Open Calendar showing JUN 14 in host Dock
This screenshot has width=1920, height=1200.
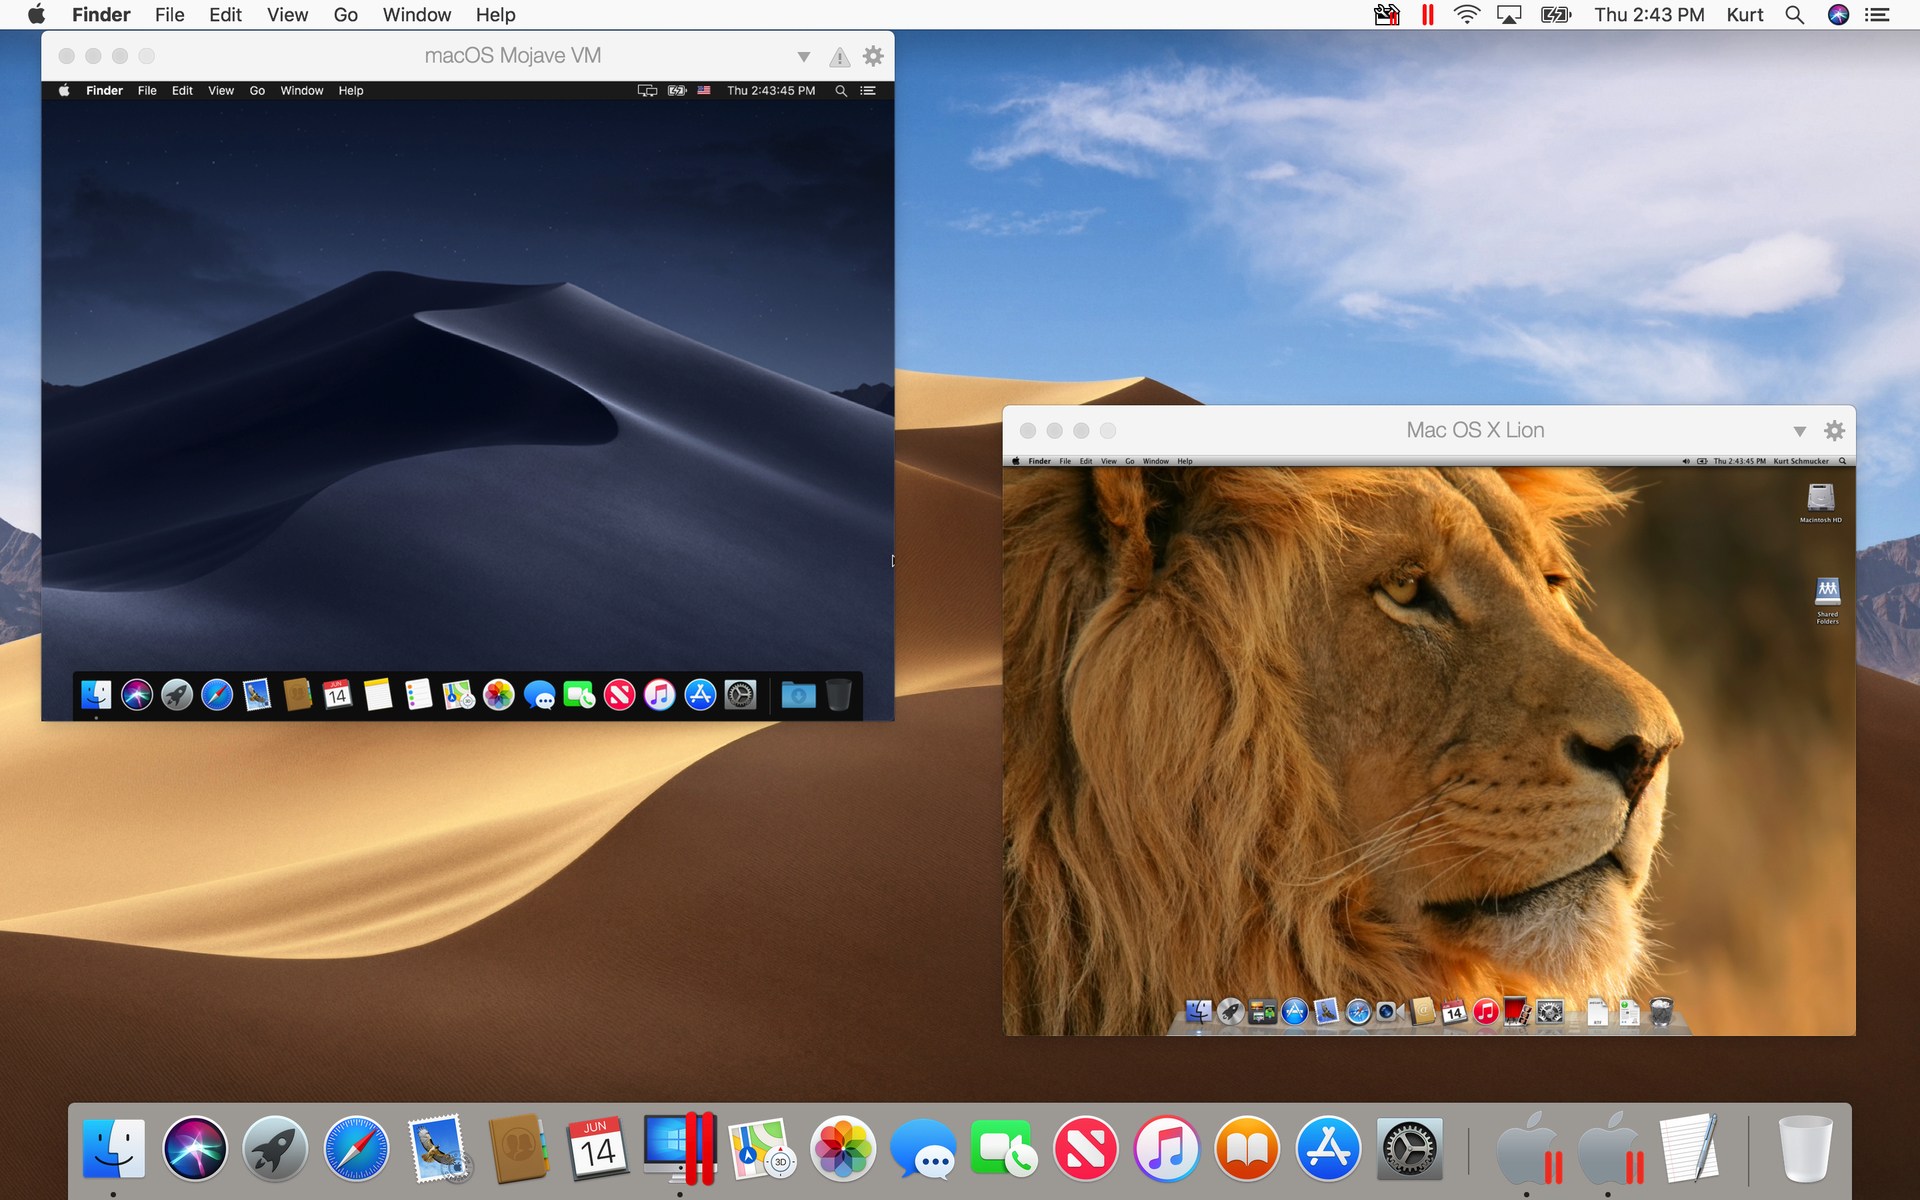pos(598,1148)
